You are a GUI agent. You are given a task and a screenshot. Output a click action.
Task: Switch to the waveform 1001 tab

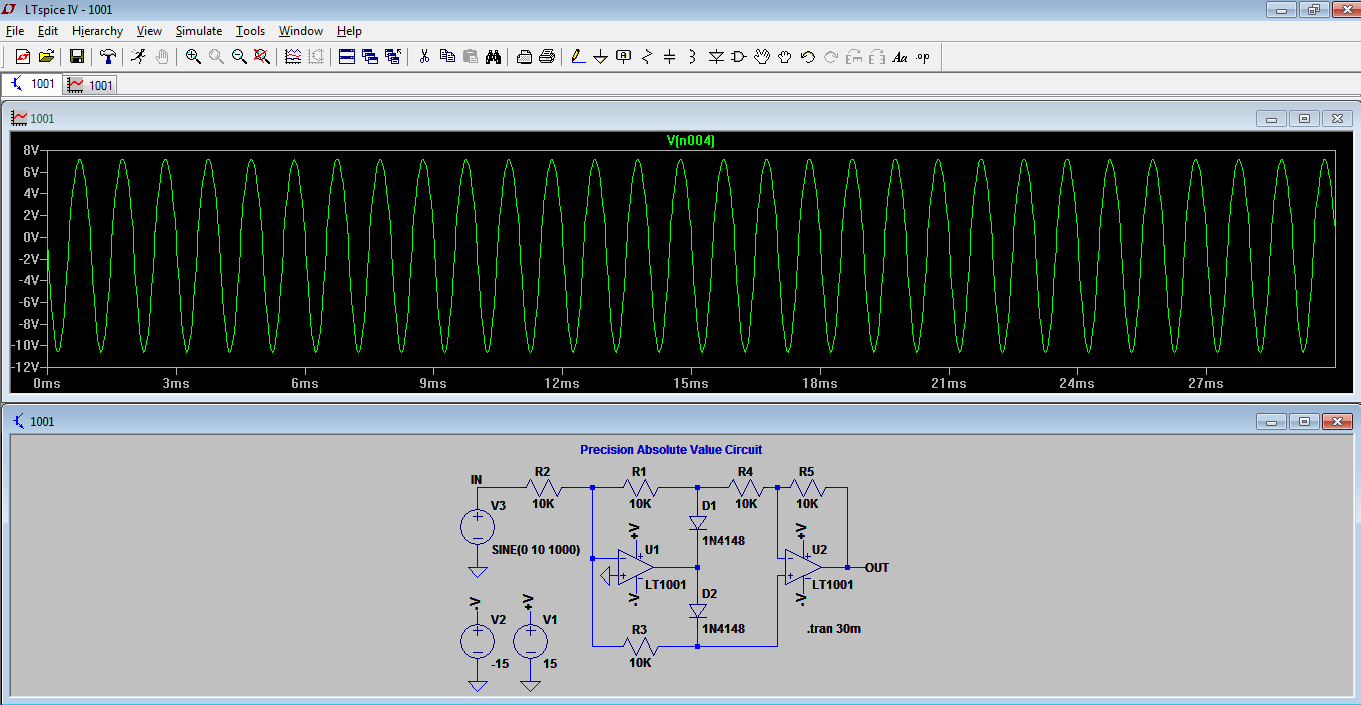click(91, 86)
